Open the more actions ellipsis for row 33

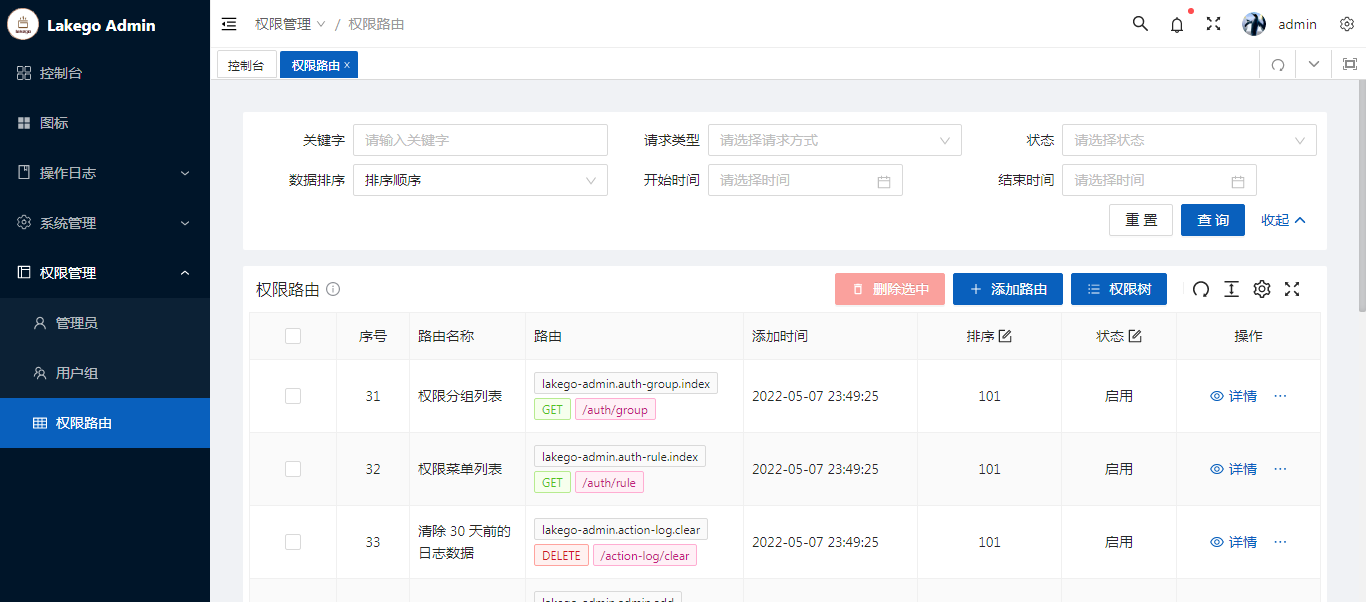click(1280, 542)
